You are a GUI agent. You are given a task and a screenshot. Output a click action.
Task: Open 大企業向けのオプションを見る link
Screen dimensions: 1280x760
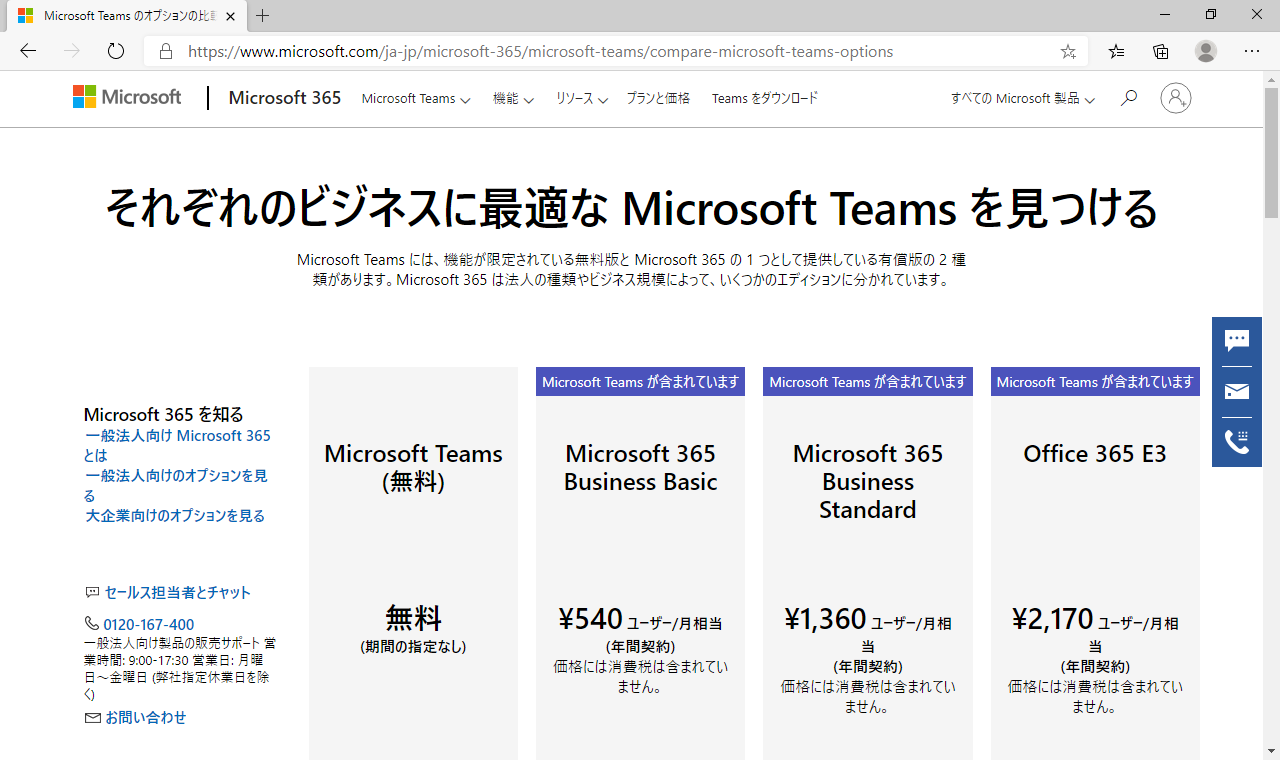coord(175,516)
